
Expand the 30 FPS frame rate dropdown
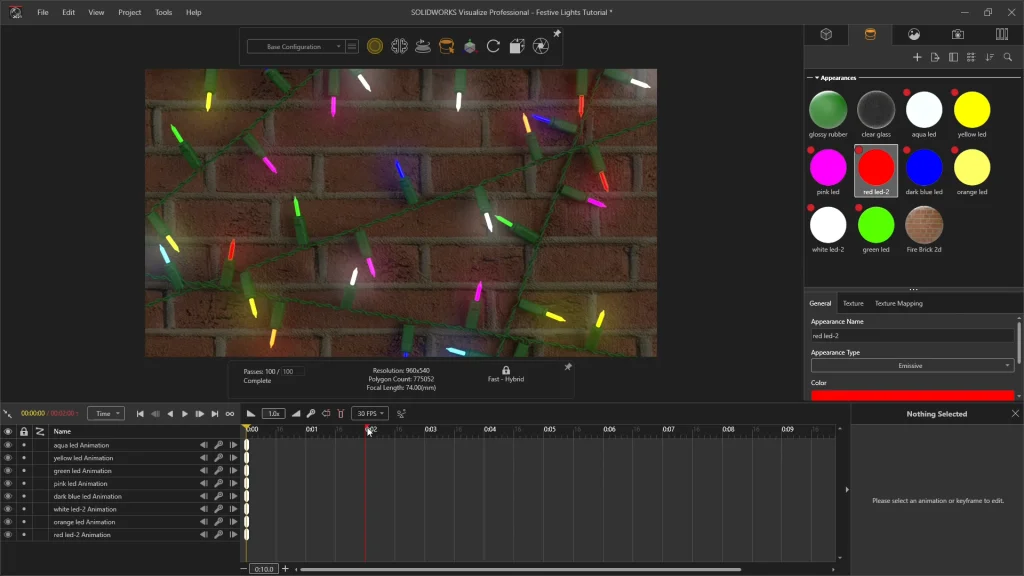click(x=370, y=414)
